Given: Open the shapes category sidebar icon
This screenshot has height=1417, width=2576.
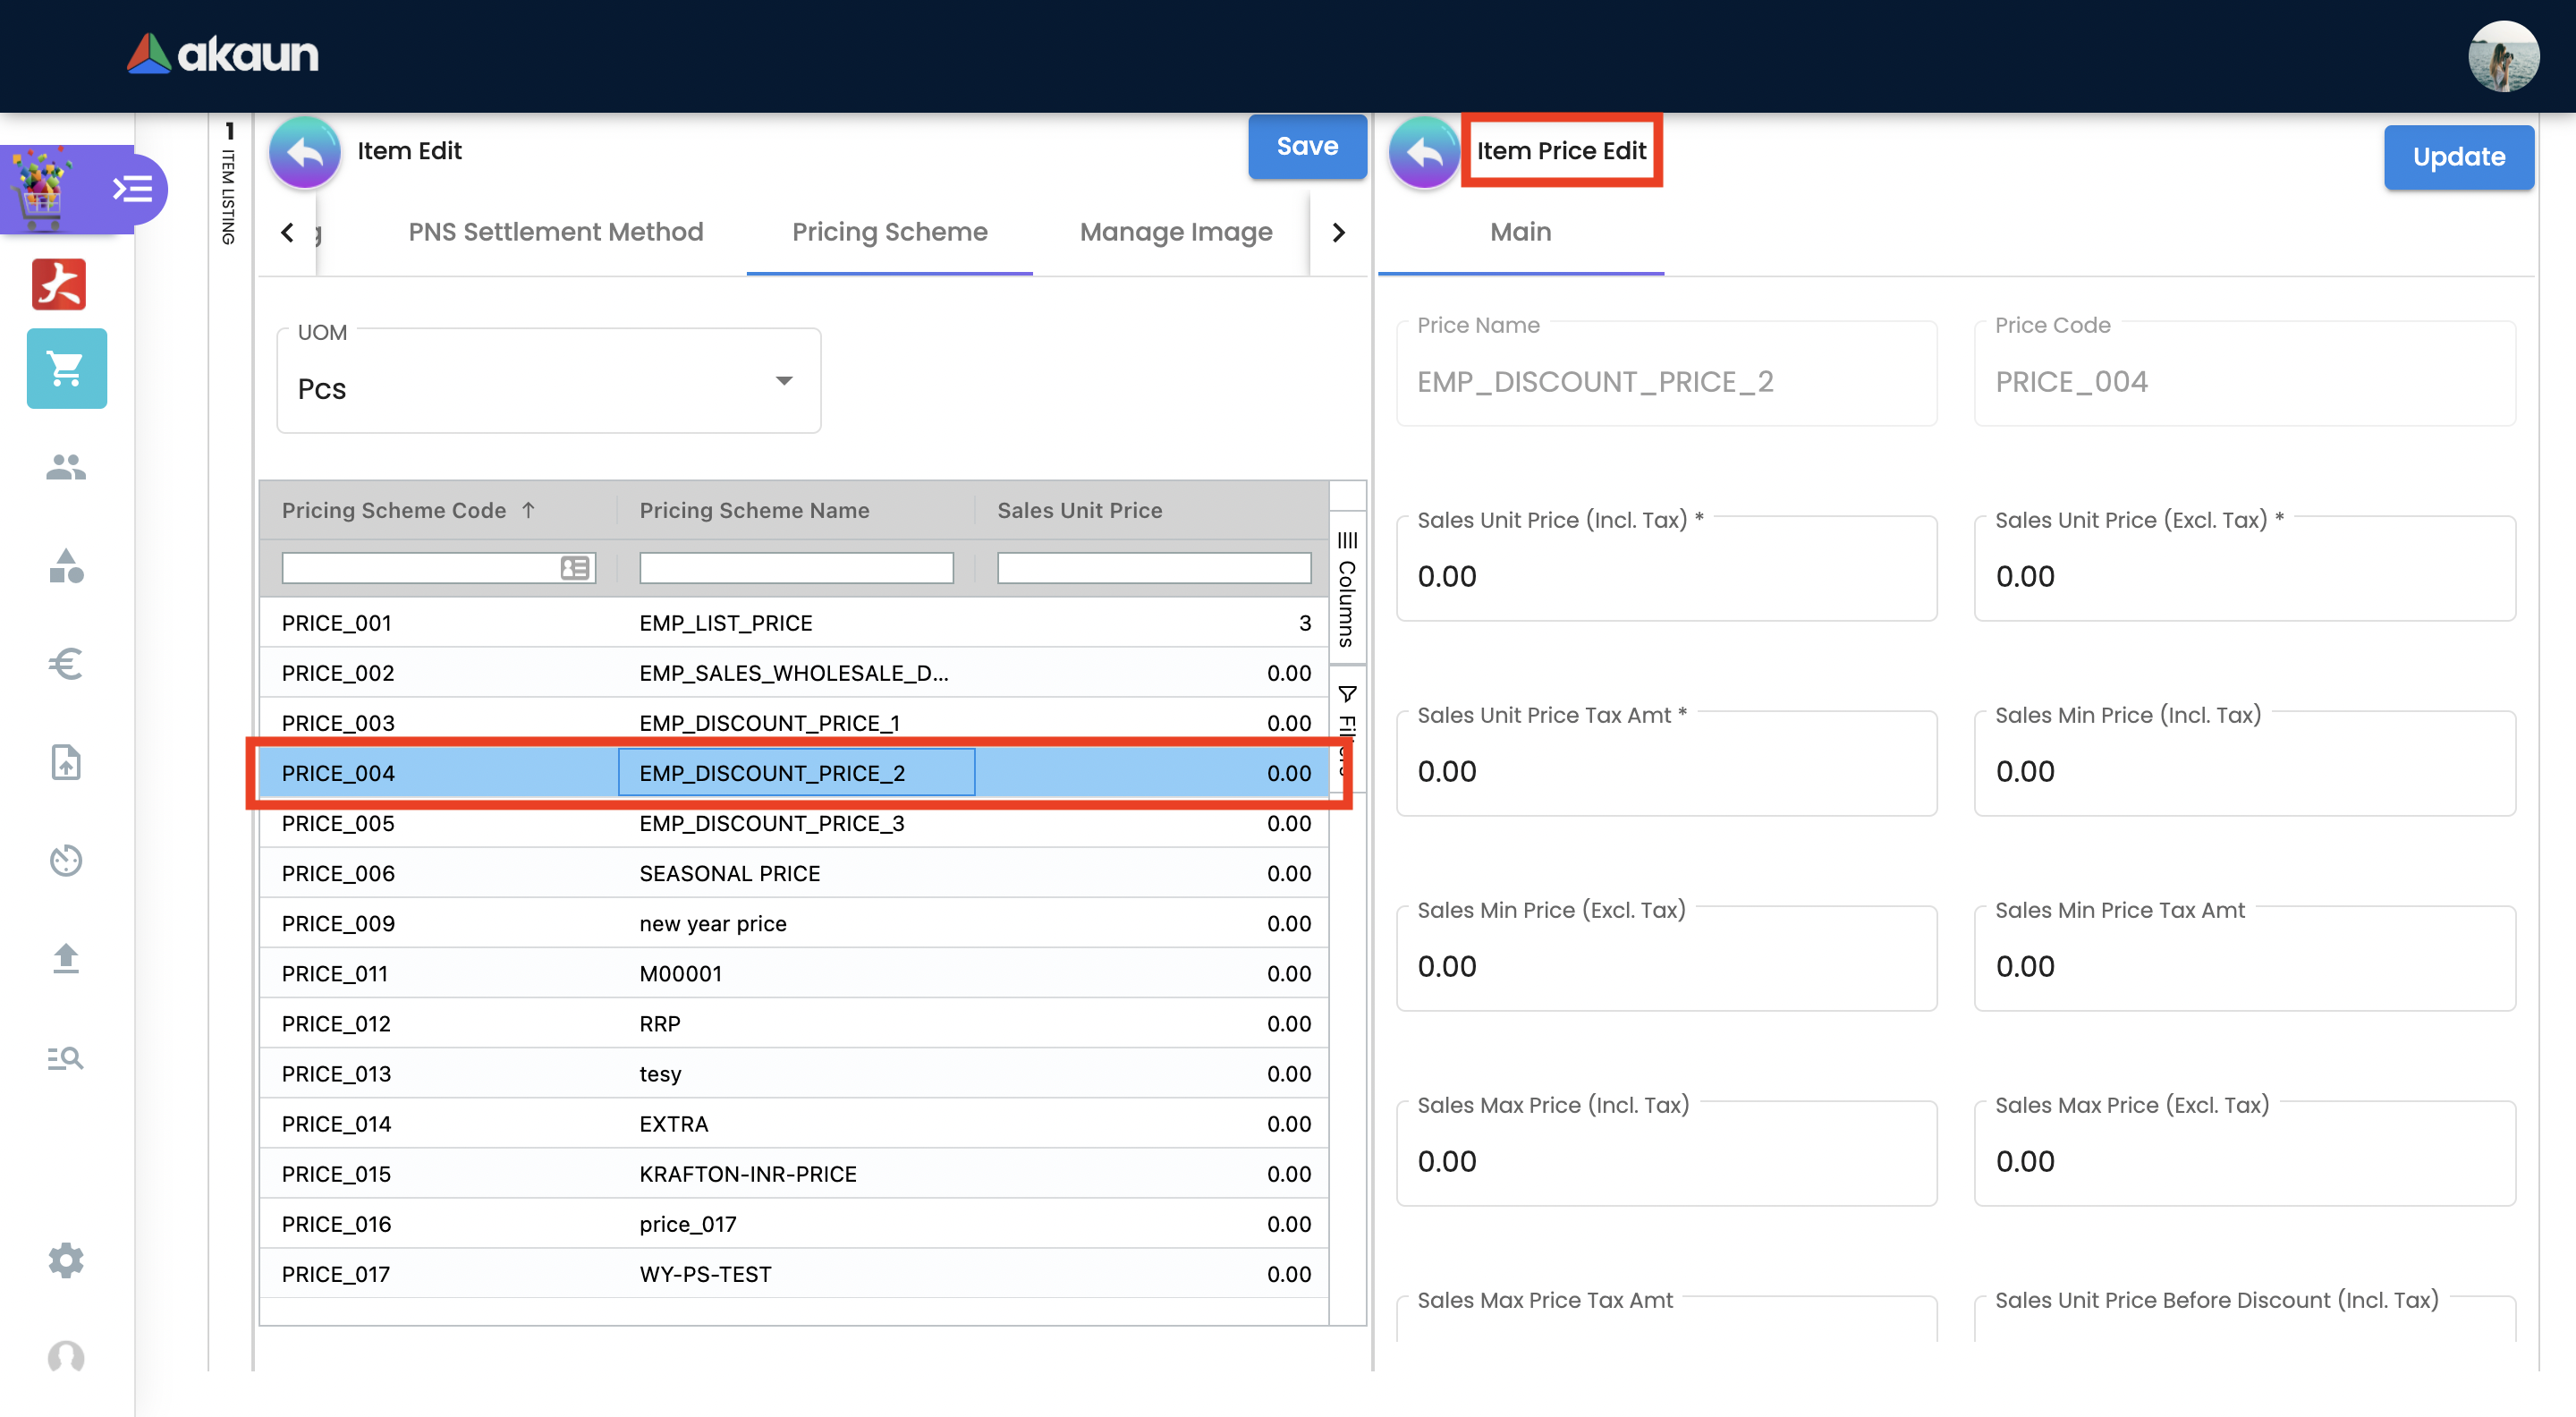Looking at the screenshot, I should pos(66,566).
